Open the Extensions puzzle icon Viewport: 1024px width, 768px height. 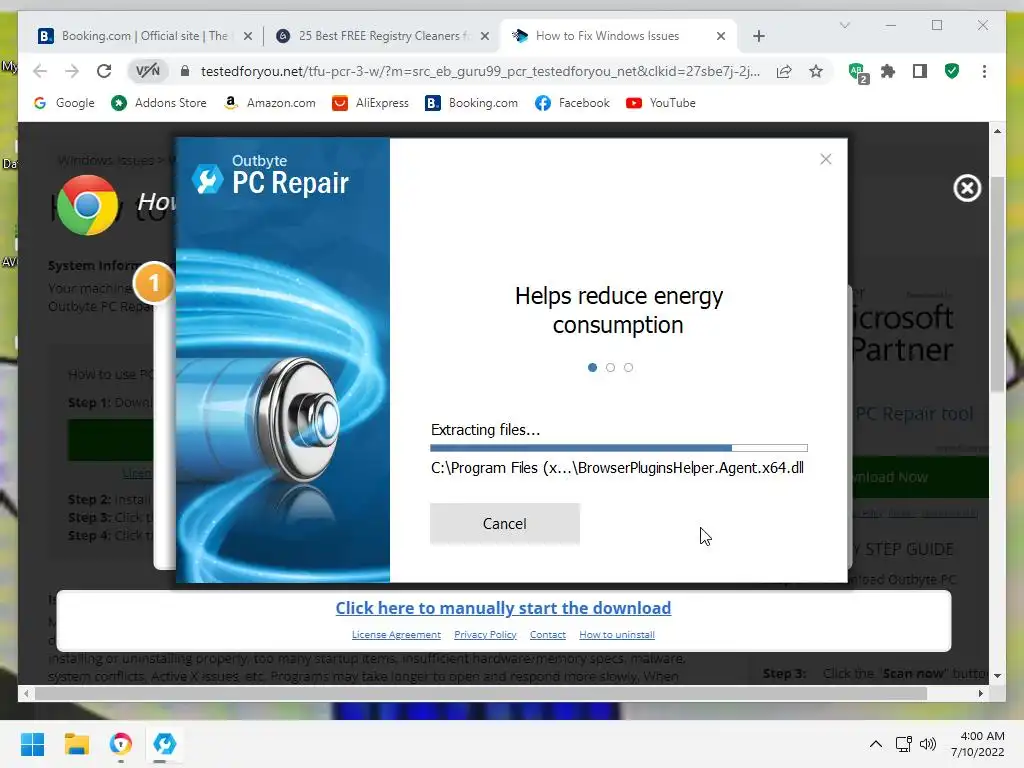tap(888, 71)
